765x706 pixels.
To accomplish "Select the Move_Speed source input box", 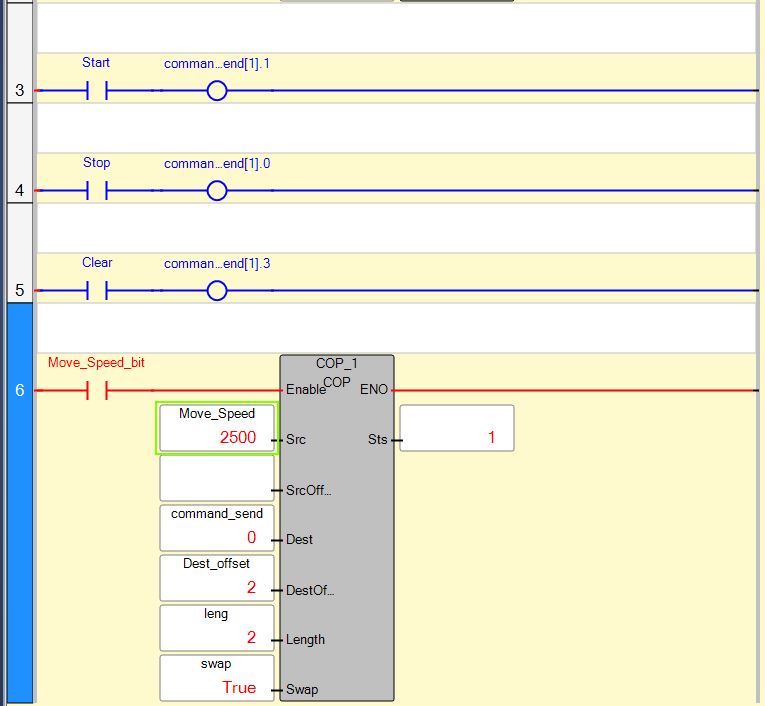I will [217, 428].
